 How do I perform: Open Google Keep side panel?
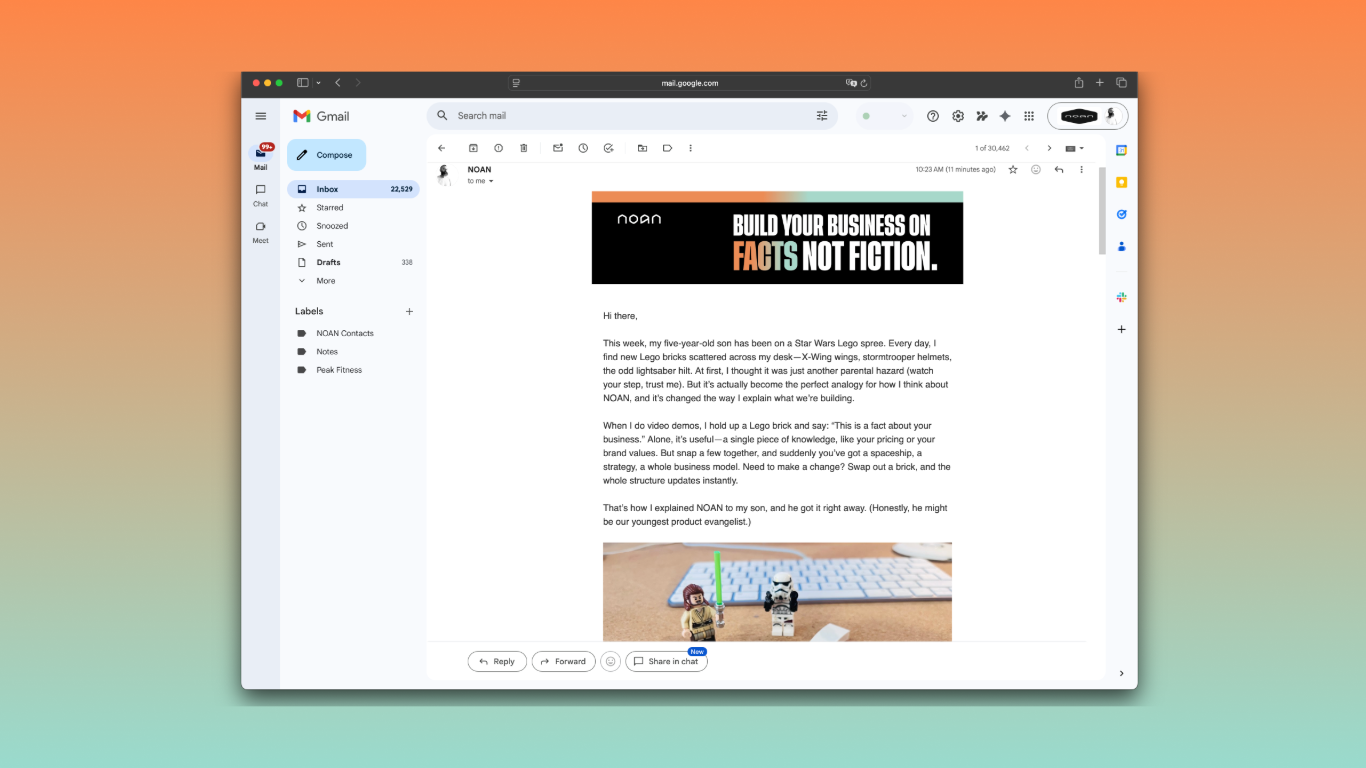(1122, 182)
